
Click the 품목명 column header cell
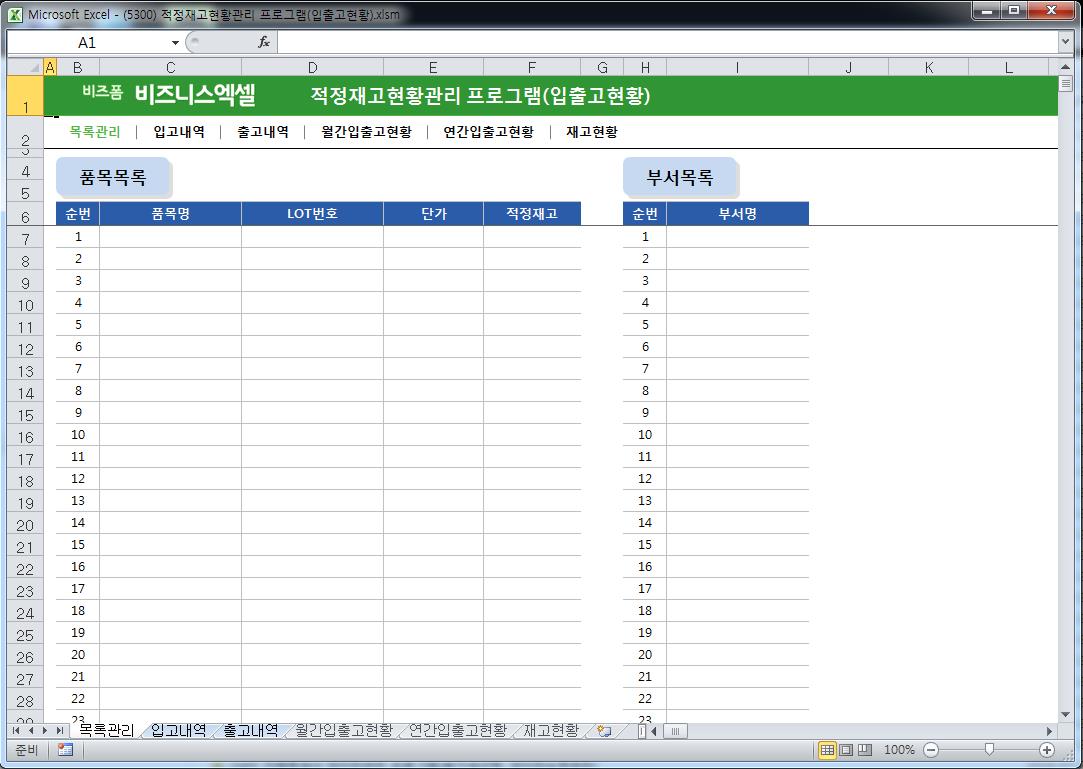(x=171, y=213)
